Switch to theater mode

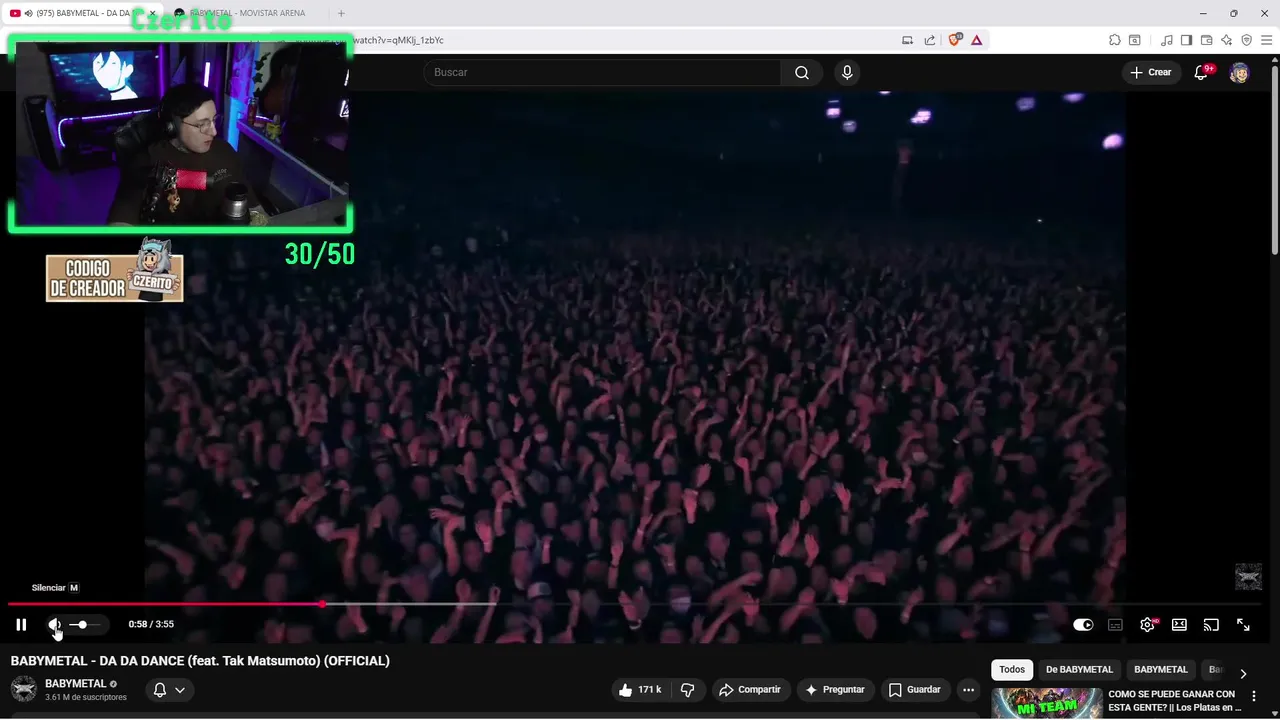coord(1179,625)
